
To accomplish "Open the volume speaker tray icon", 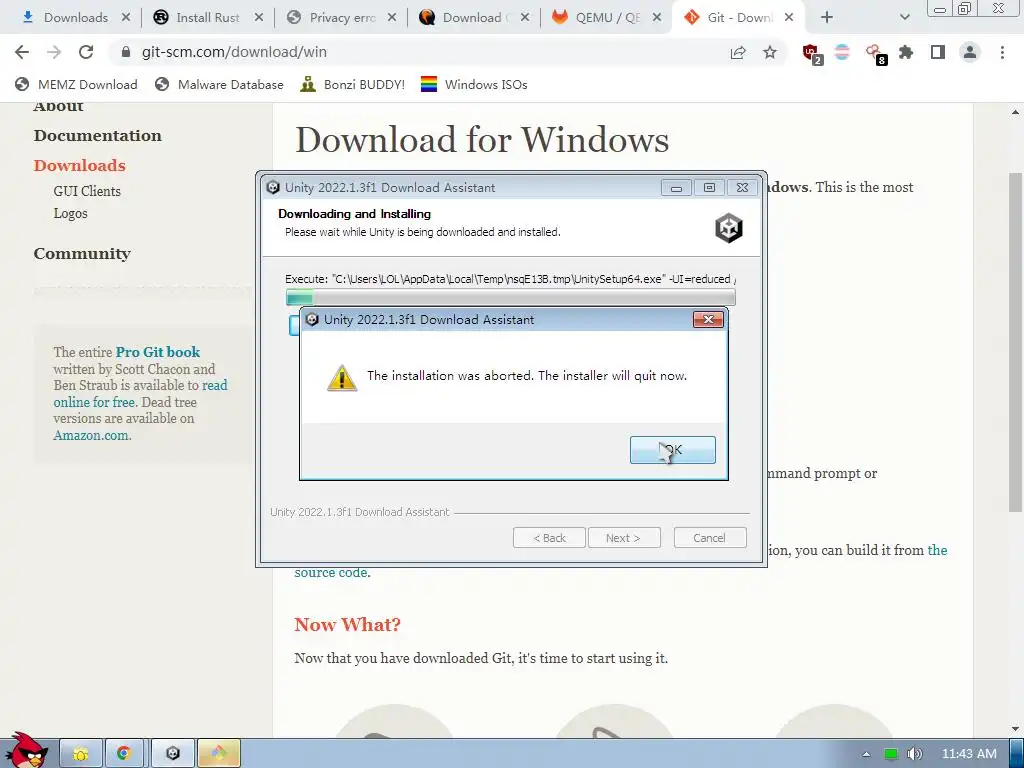I will (x=915, y=754).
